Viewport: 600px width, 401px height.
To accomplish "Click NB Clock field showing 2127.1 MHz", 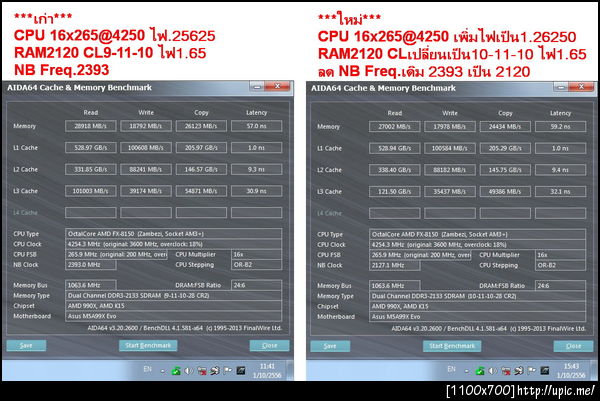I will (395, 266).
